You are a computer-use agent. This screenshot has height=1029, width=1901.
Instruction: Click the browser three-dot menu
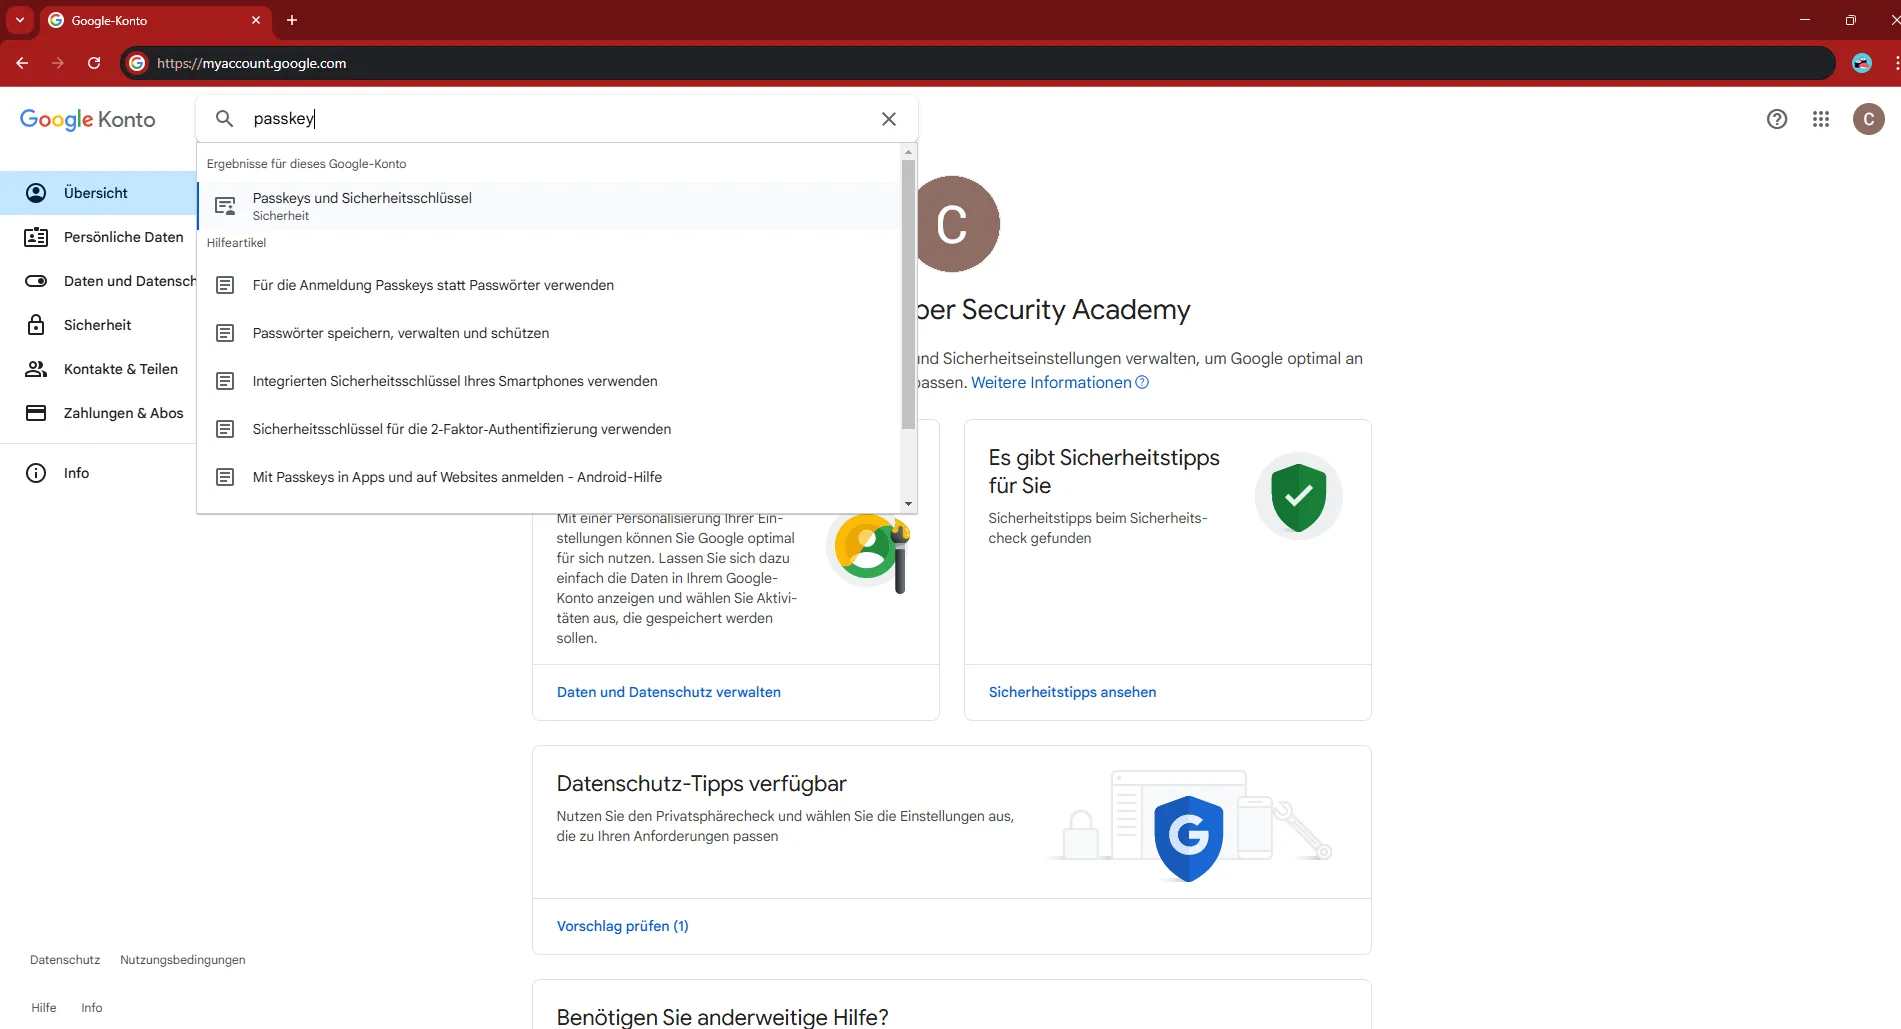(1895, 63)
